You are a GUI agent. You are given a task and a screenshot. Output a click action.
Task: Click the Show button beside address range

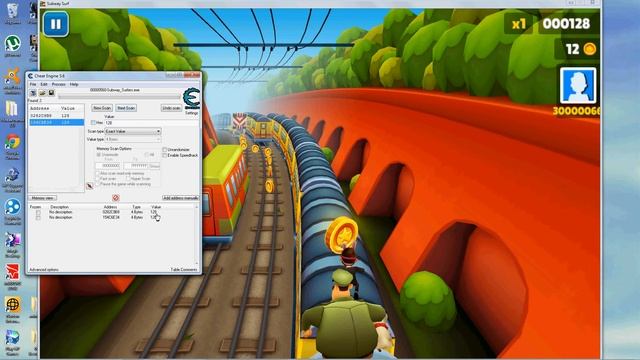(154, 166)
